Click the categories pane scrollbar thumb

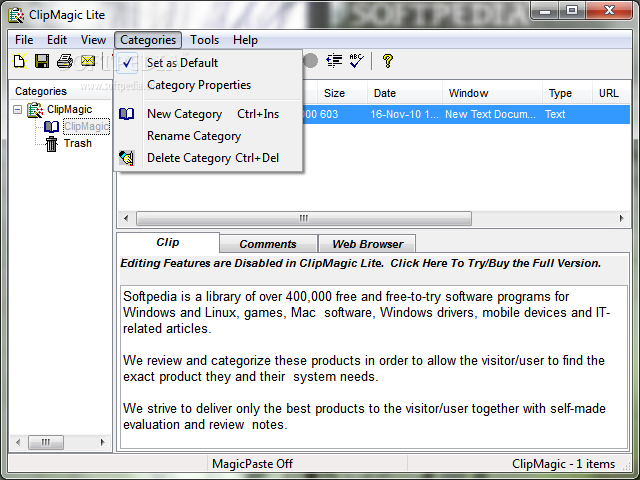pyautogui.click(x=46, y=442)
